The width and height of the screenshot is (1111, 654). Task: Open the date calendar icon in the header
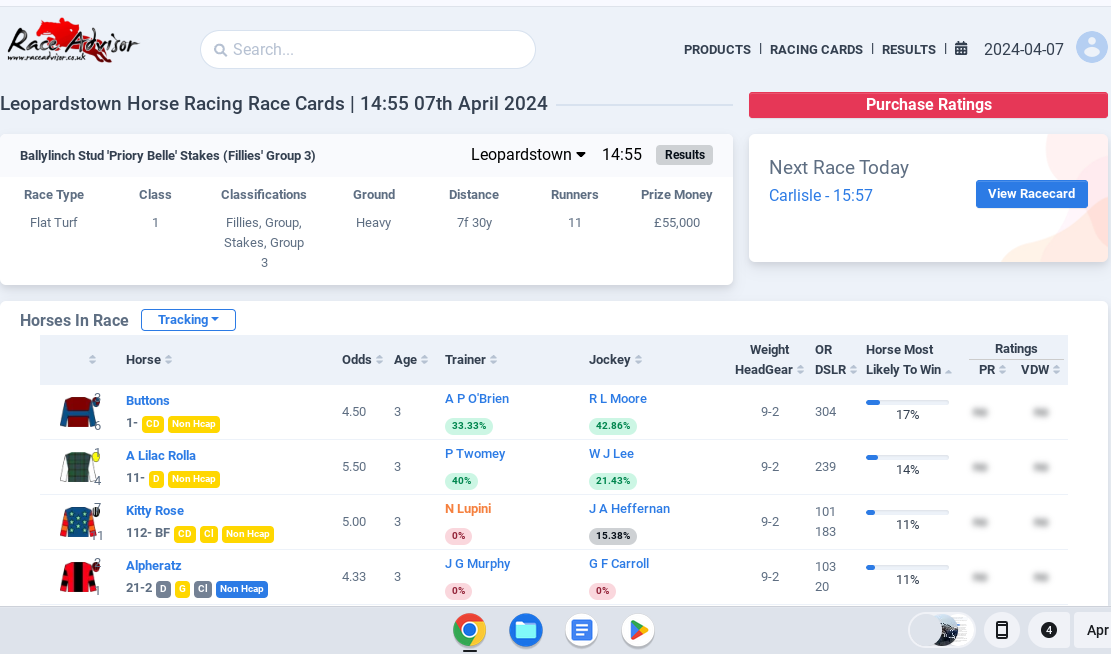(x=961, y=48)
